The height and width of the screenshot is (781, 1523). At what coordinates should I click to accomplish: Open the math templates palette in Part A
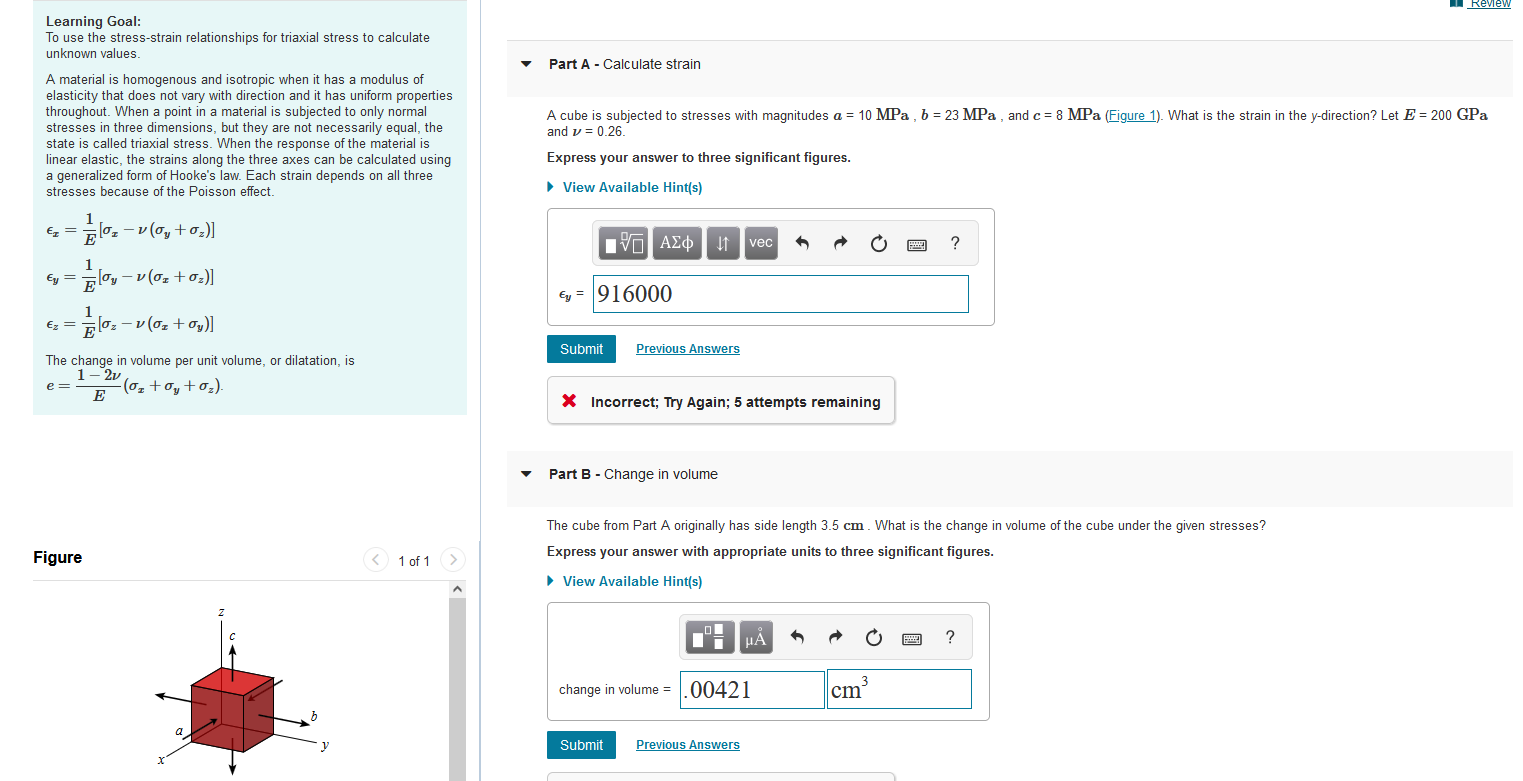pyautogui.click(x=622, y=242)
